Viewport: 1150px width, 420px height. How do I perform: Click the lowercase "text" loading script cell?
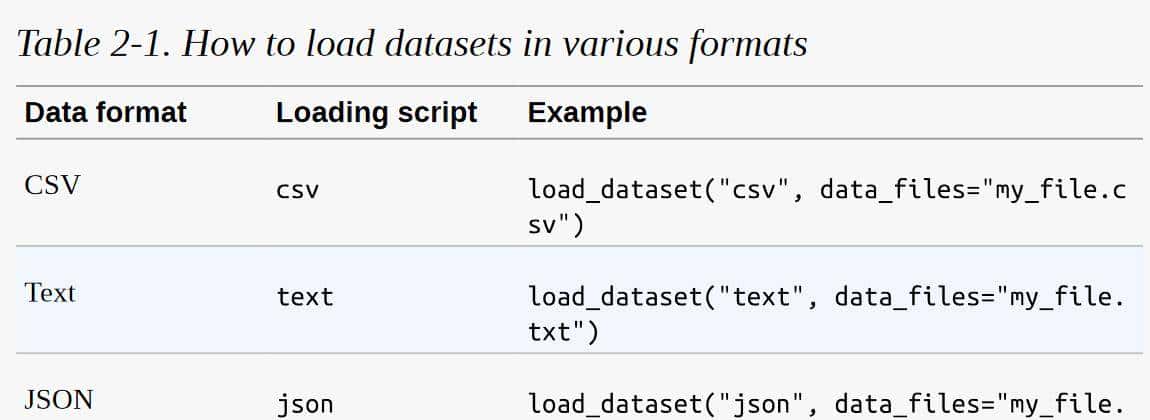point(304,297)
